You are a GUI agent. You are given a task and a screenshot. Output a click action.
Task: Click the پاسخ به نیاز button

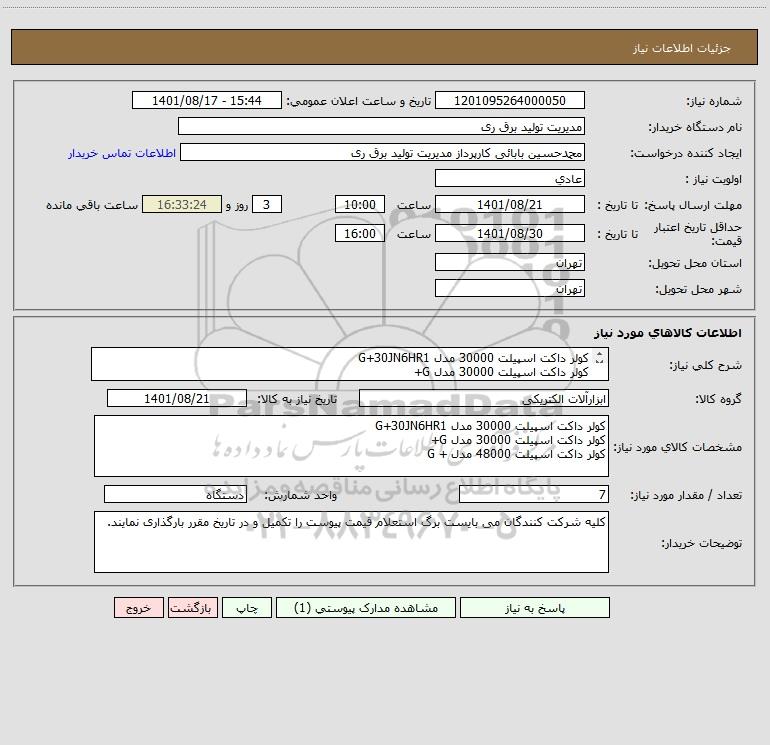click(x=535, y=607)
